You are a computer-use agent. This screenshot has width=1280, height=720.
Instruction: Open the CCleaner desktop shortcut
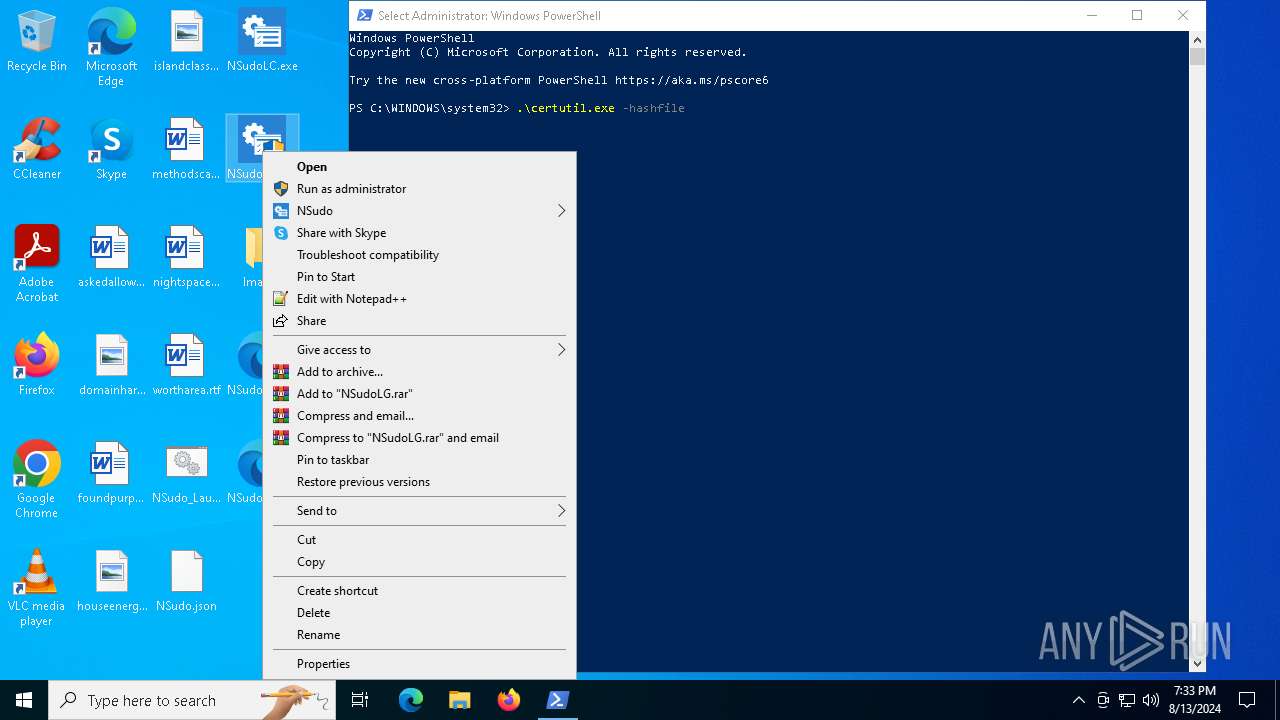[37, 150]
